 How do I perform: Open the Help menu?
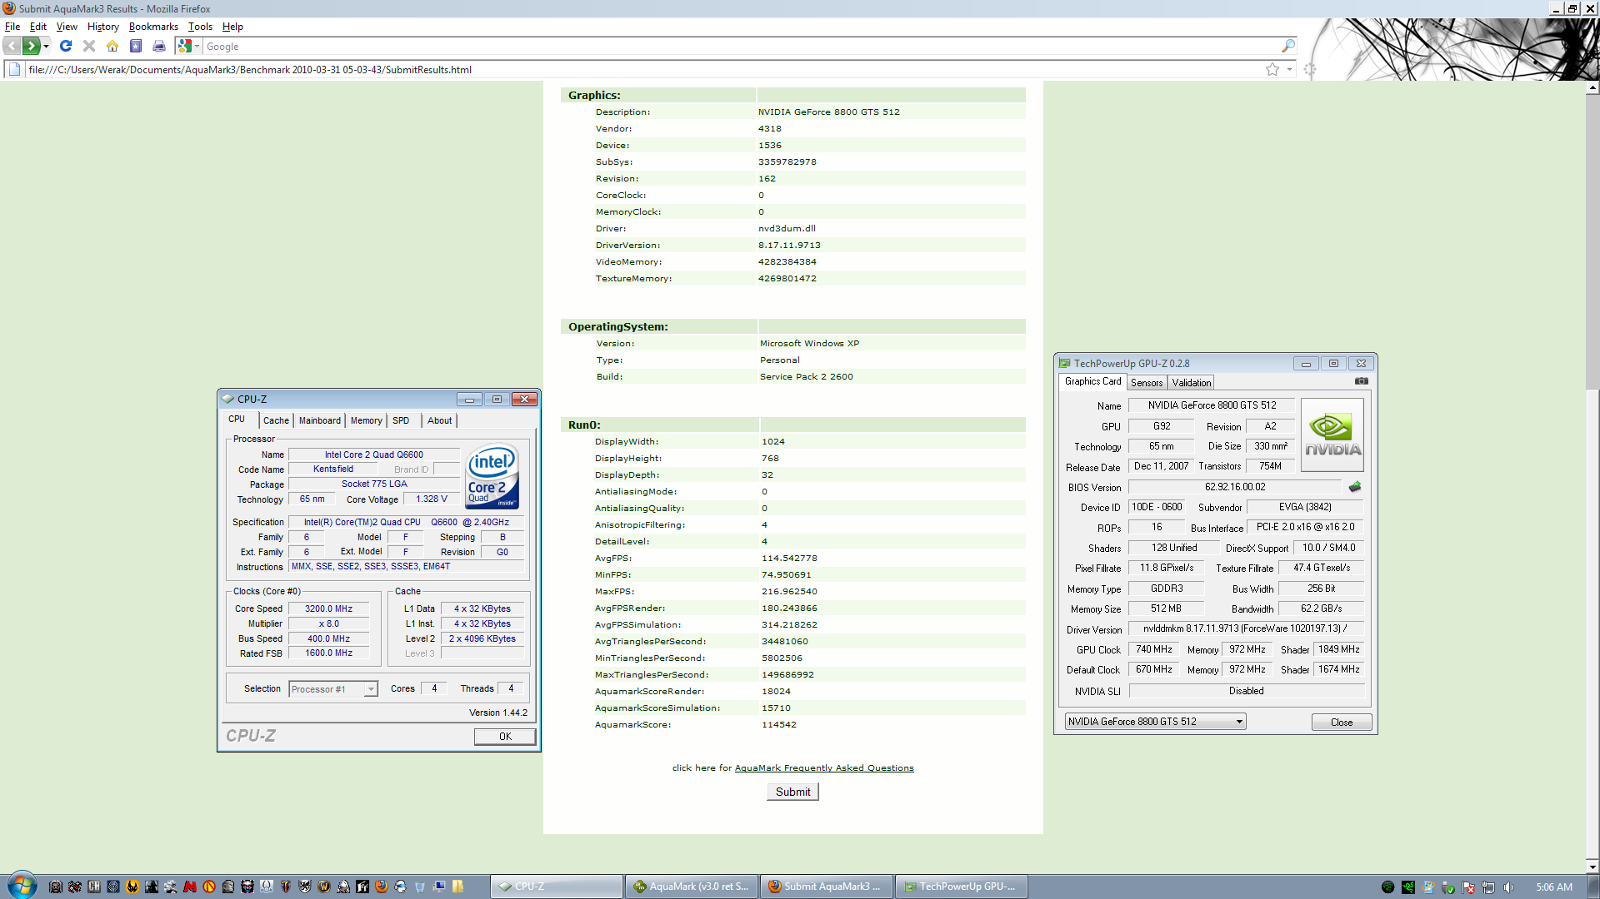pyautogui.click(x=232, y=27)
